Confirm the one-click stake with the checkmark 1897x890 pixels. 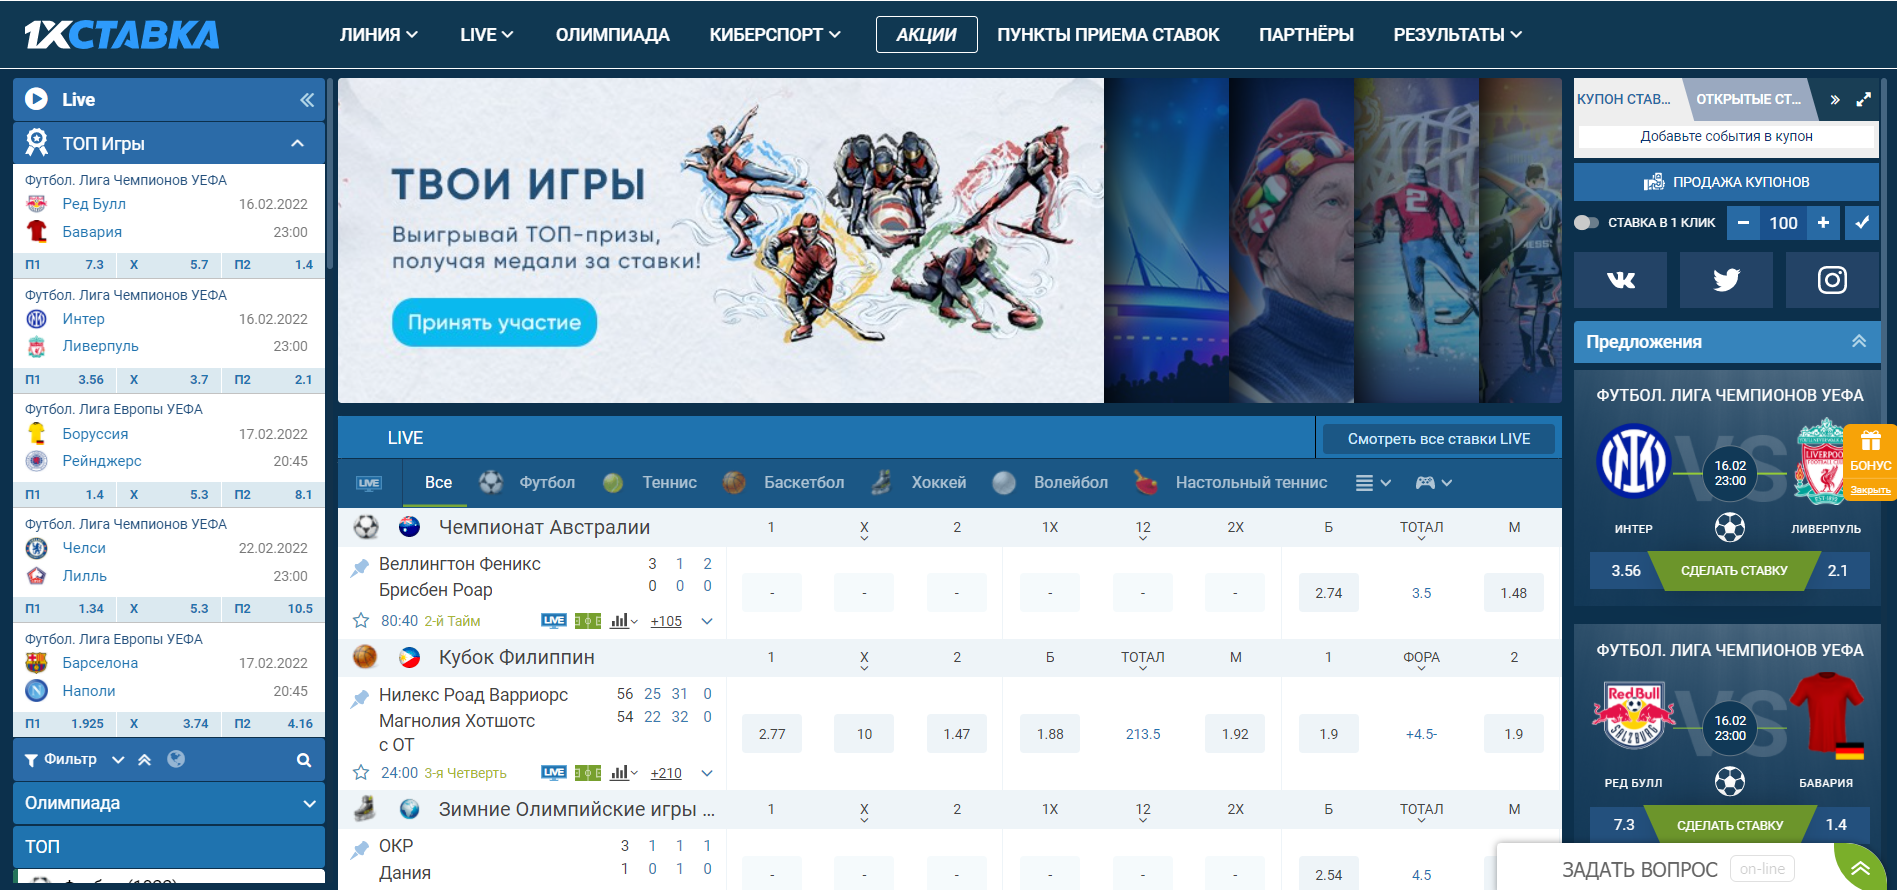pyautogui.click(x=1862, y=223)
